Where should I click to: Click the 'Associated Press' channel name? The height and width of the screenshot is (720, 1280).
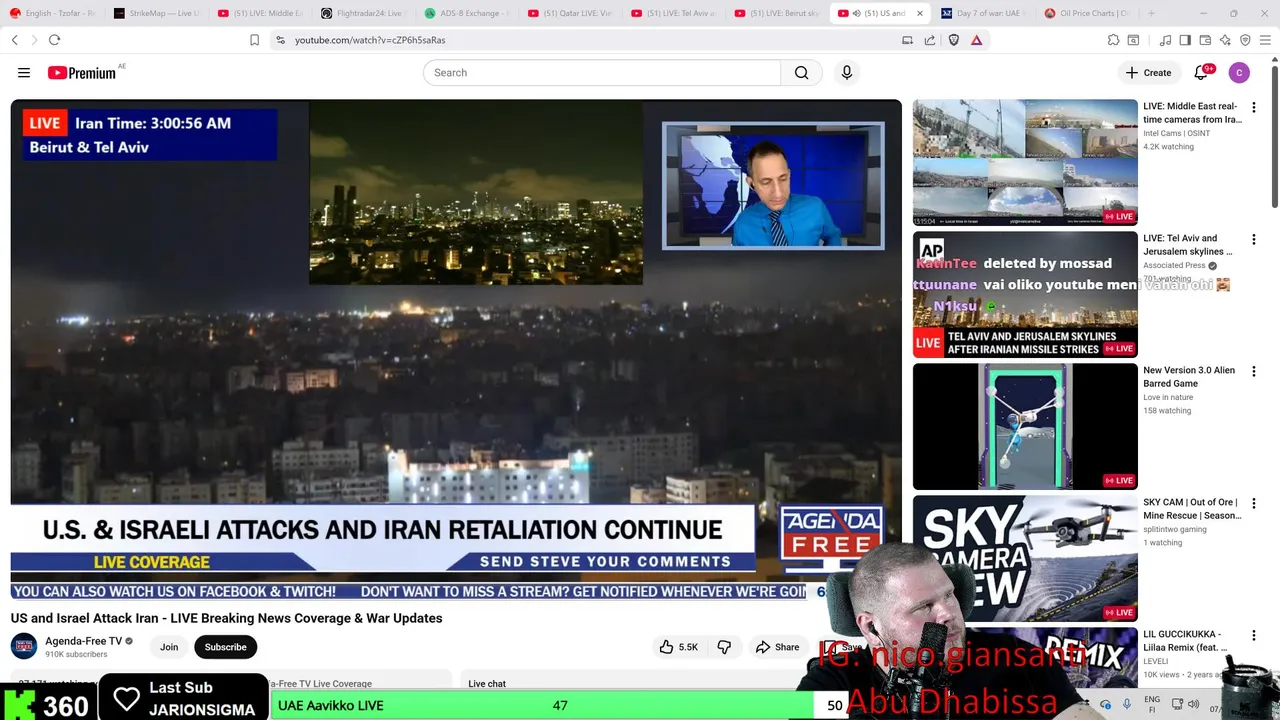pyautogui.click(x=1174, y=265)
